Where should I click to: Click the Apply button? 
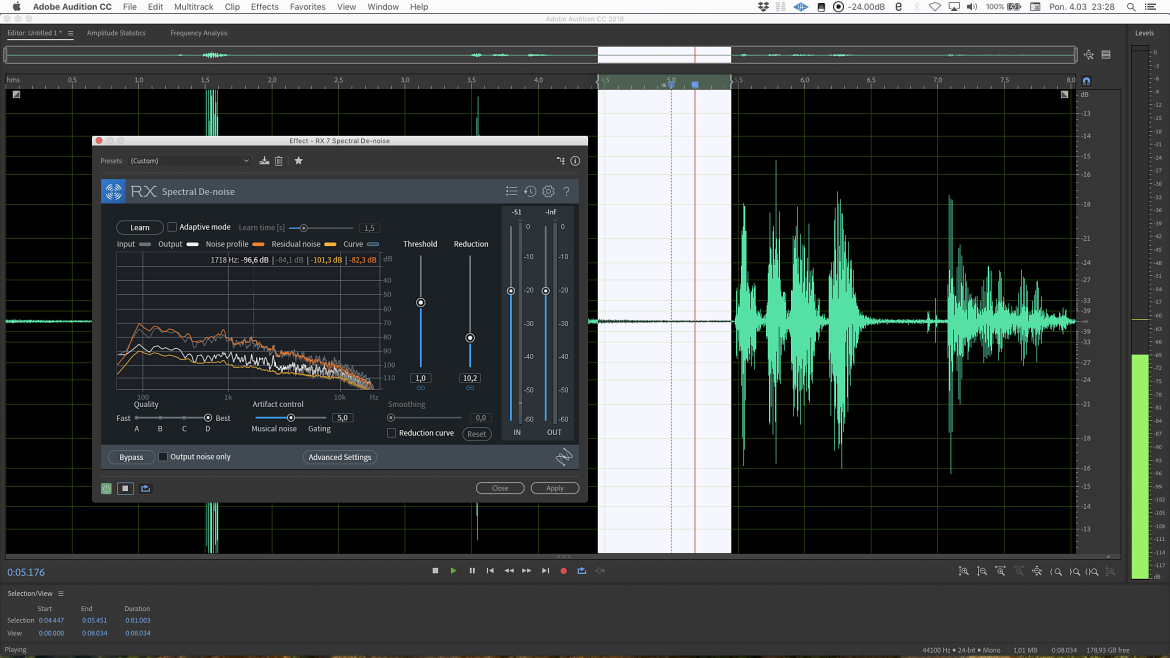(554, 488)
